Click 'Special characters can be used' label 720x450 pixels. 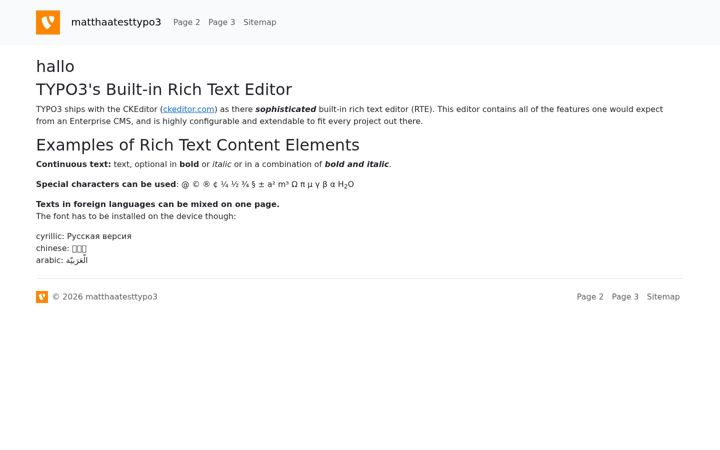(106, 184)
